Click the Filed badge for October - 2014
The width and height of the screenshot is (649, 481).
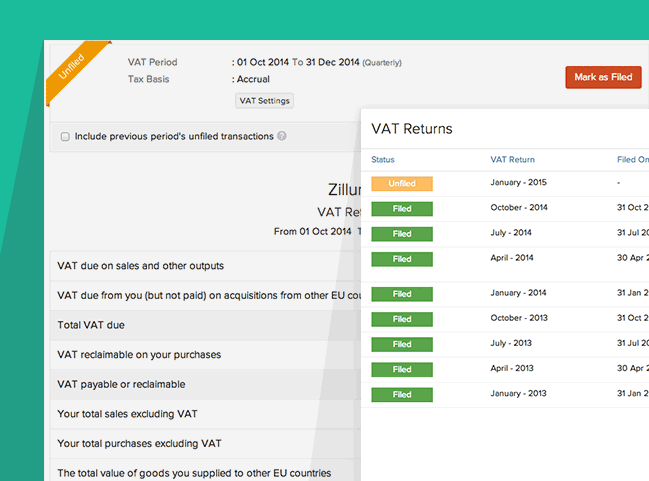coord(402,209)
